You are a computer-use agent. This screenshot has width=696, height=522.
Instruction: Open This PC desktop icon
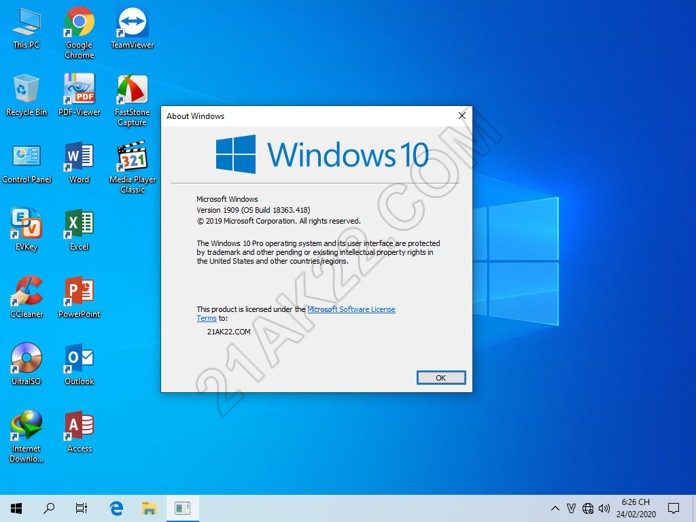pos(26,27)
